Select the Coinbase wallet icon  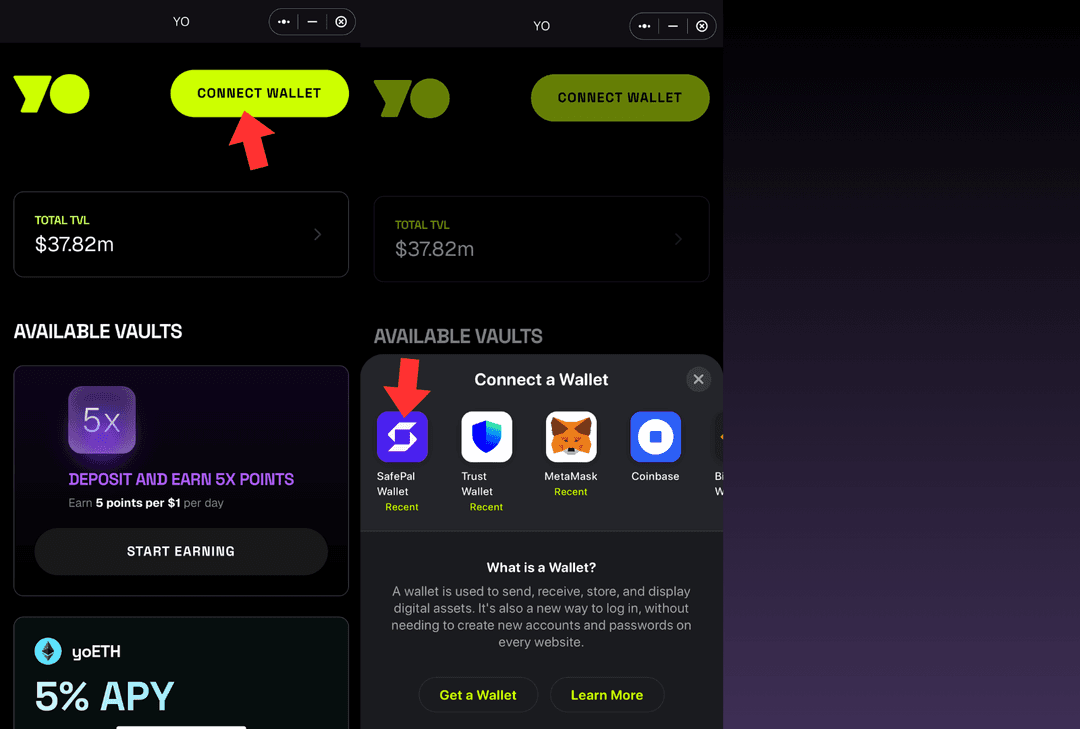655,437
